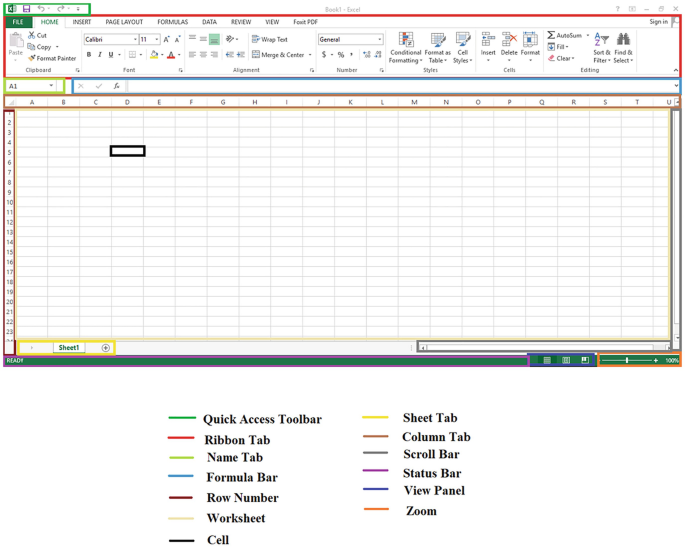Image resolution: width=685 pixels, height=548 pixels.
Task: Click the Format cells button
Action: [530, 46]
